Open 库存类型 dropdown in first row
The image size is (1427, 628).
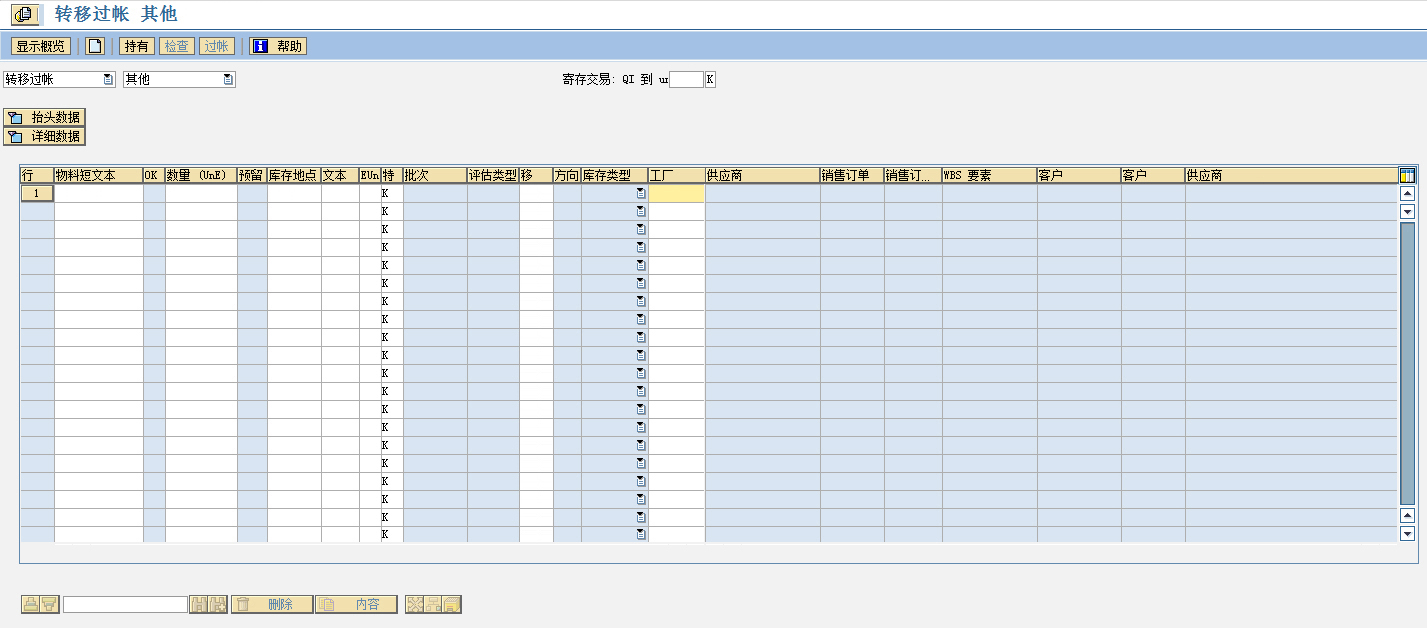(641, 194)
